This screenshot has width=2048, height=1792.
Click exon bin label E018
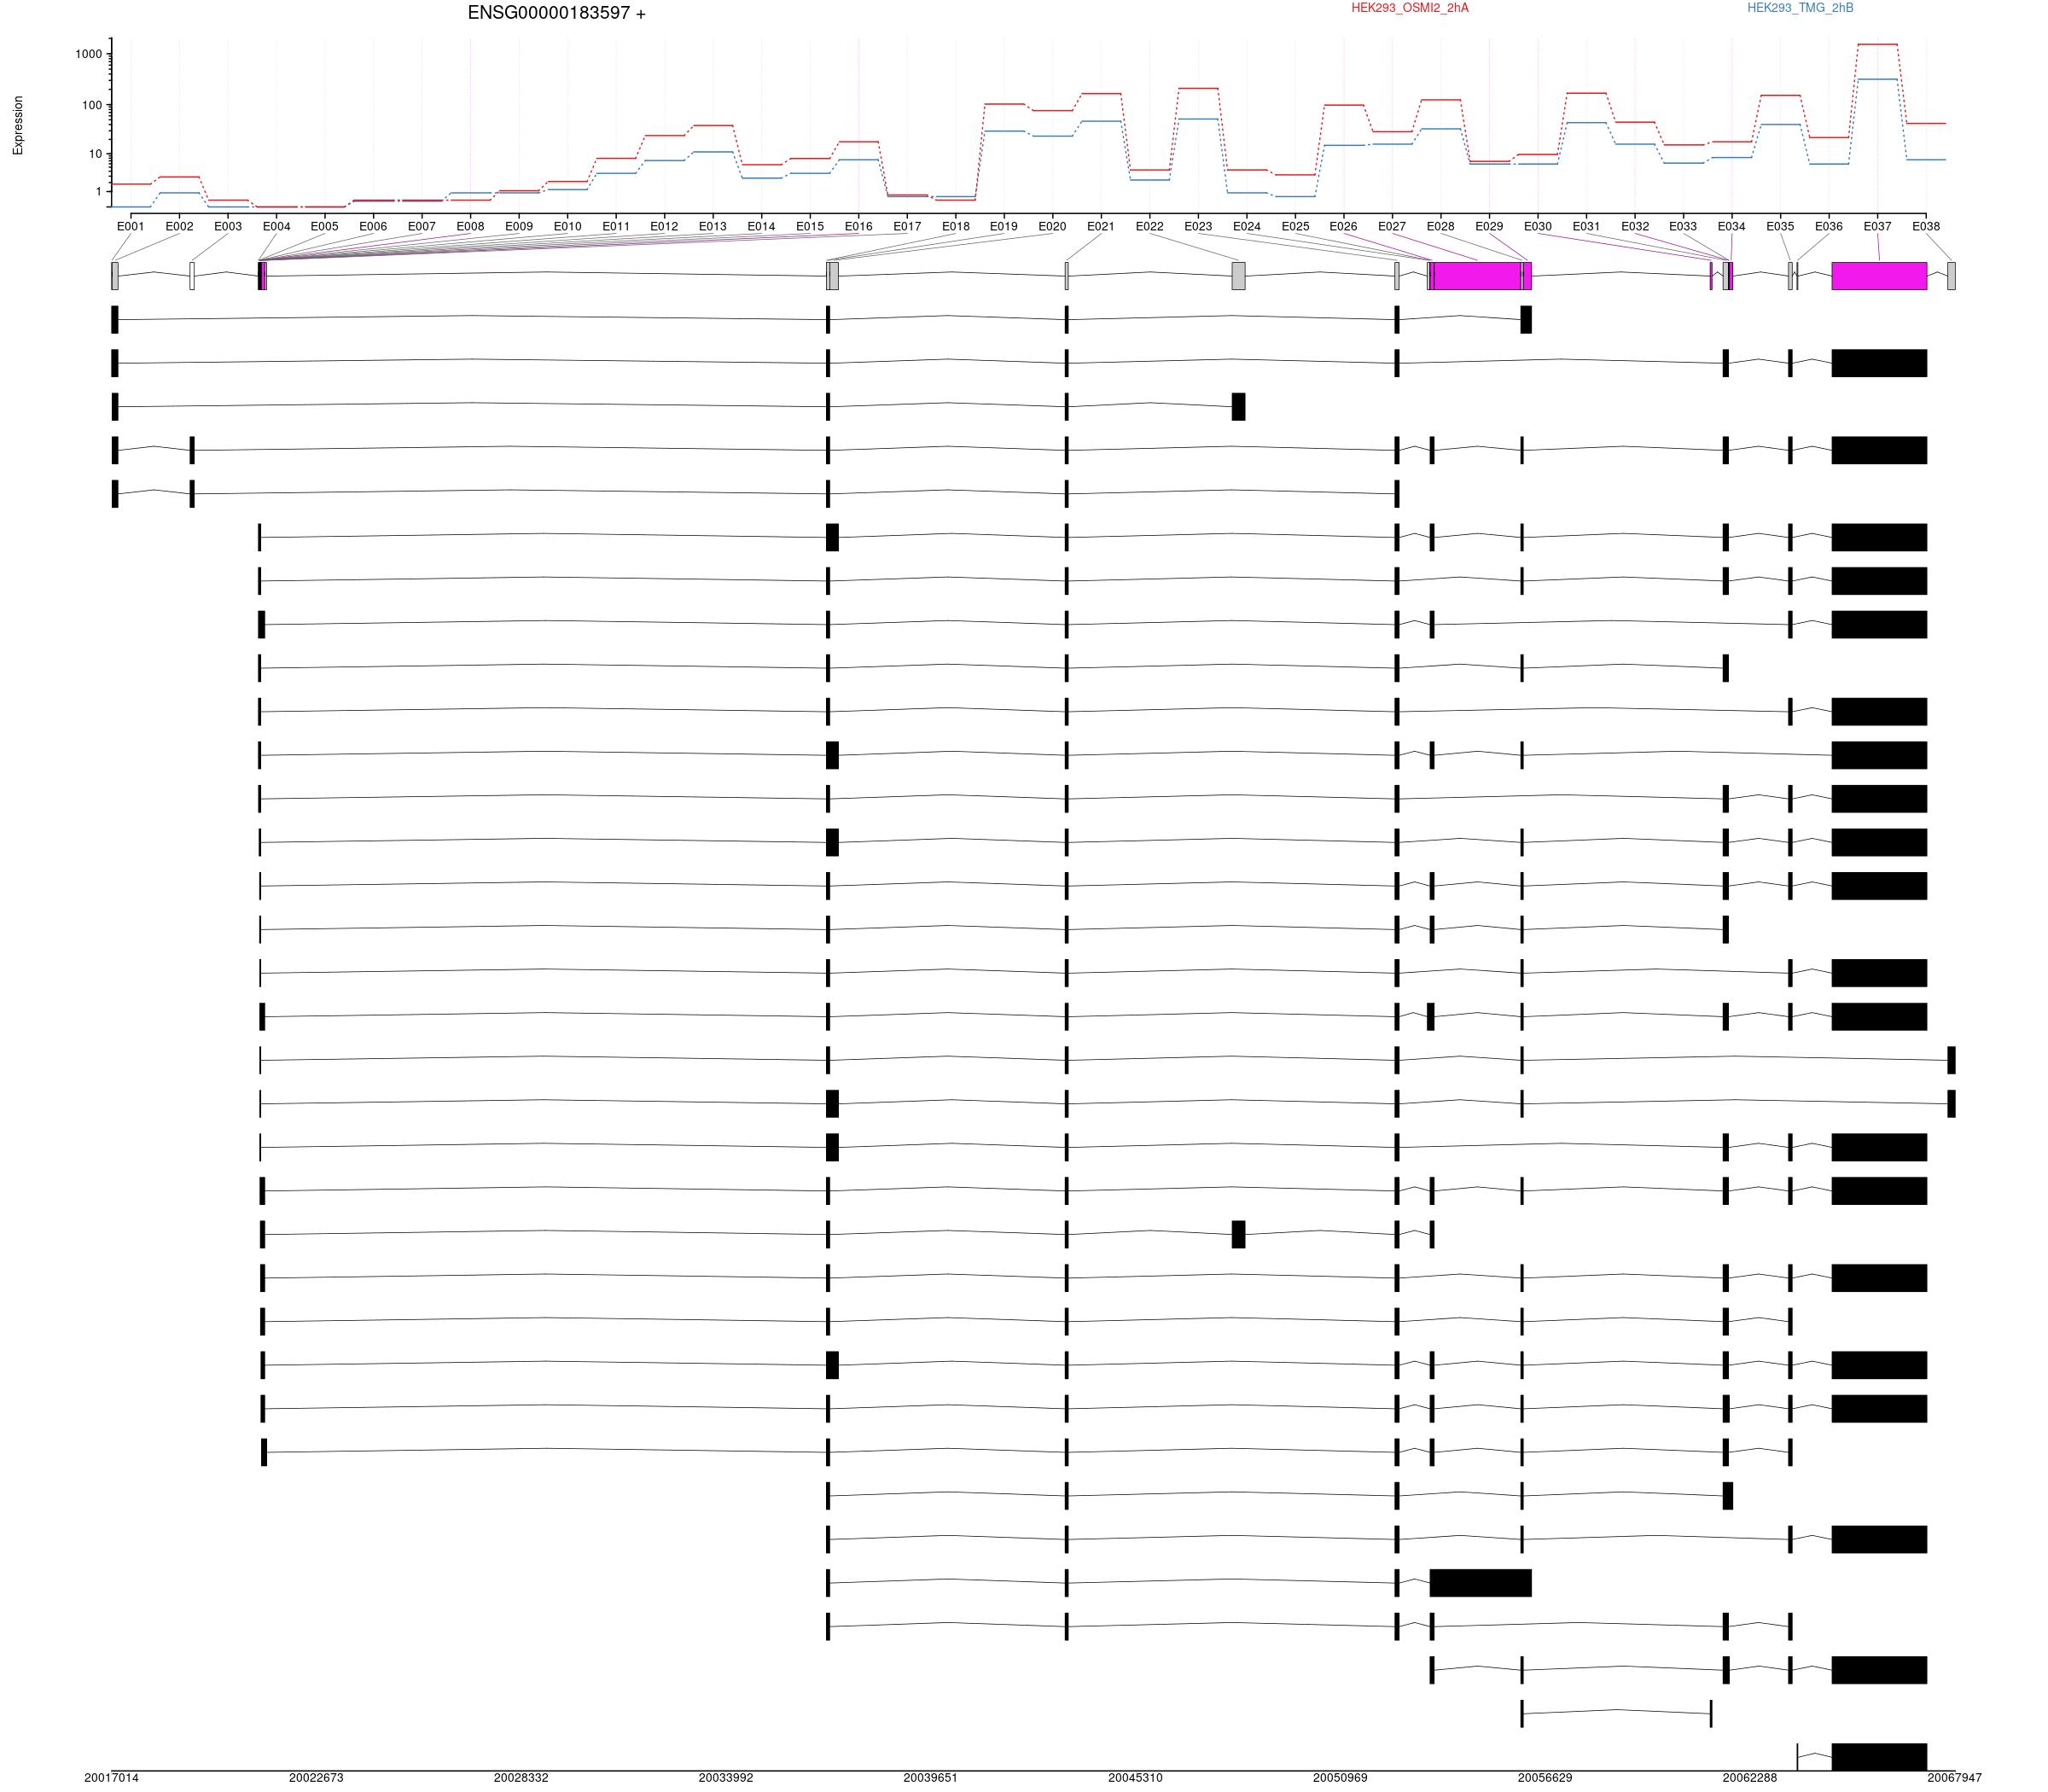[956, 227]
